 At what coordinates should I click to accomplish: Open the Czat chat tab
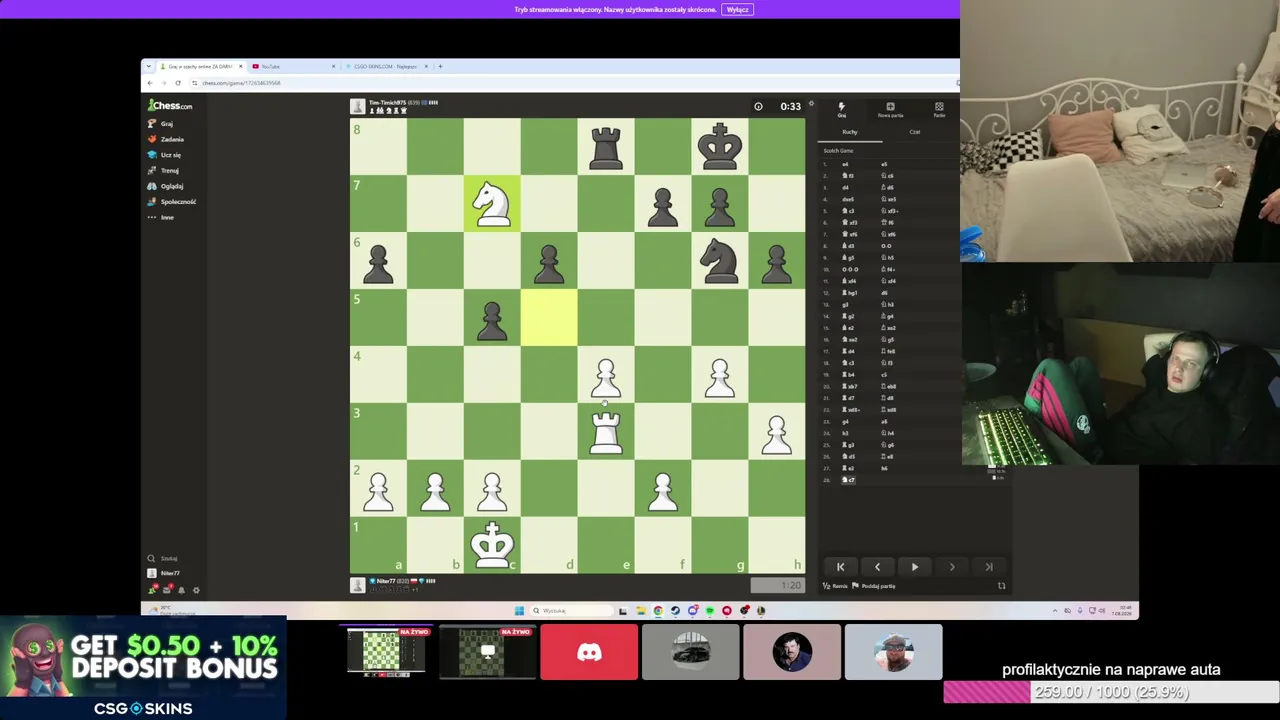pos(914,132)
